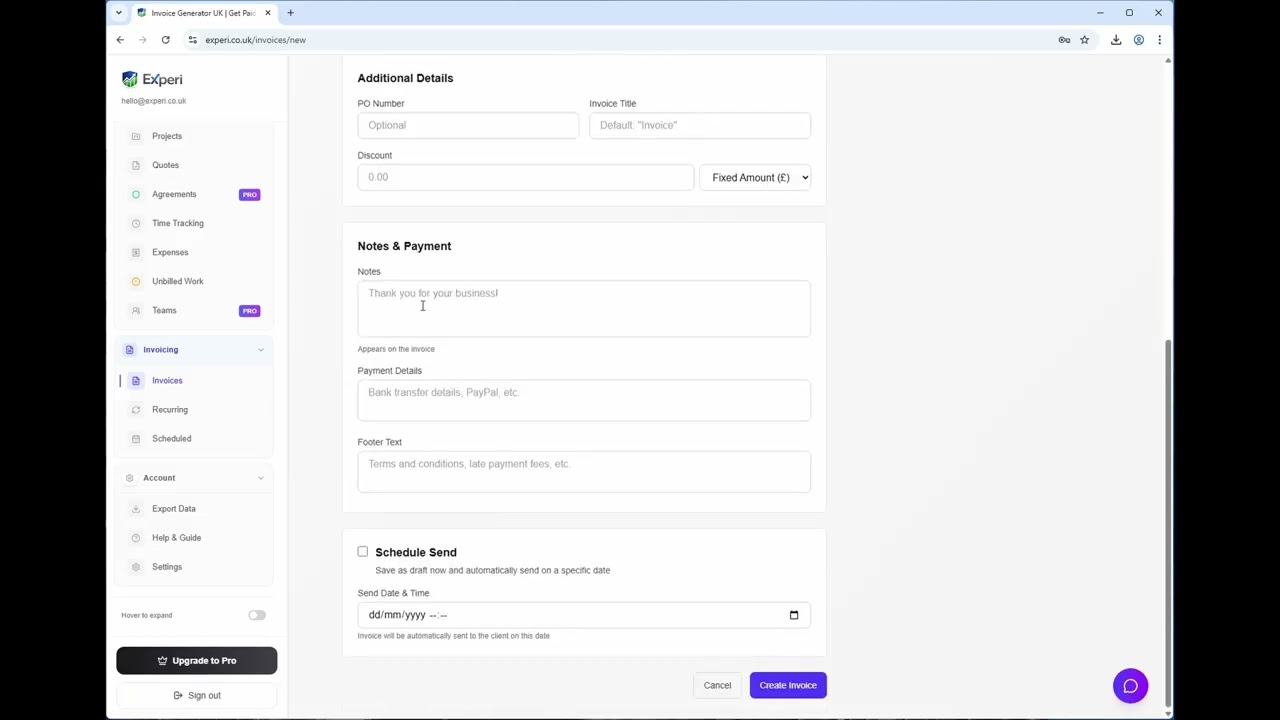Screen dimensions: 1280x720
Task: Click the Settings gear icon in sidebar
Action: coord(136,567)
